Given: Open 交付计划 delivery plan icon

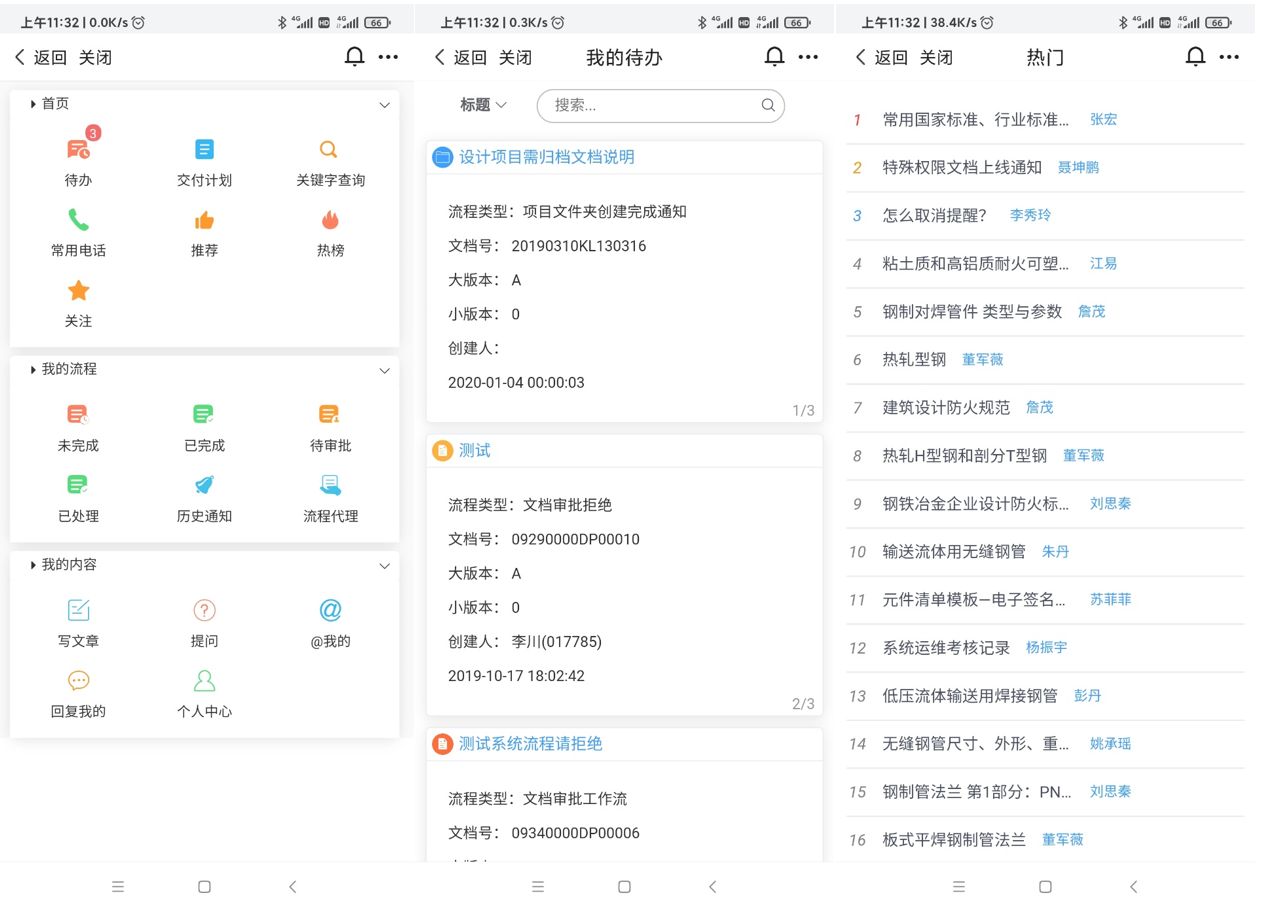Looking at the screenshot, I should click(x=204, y=151).
